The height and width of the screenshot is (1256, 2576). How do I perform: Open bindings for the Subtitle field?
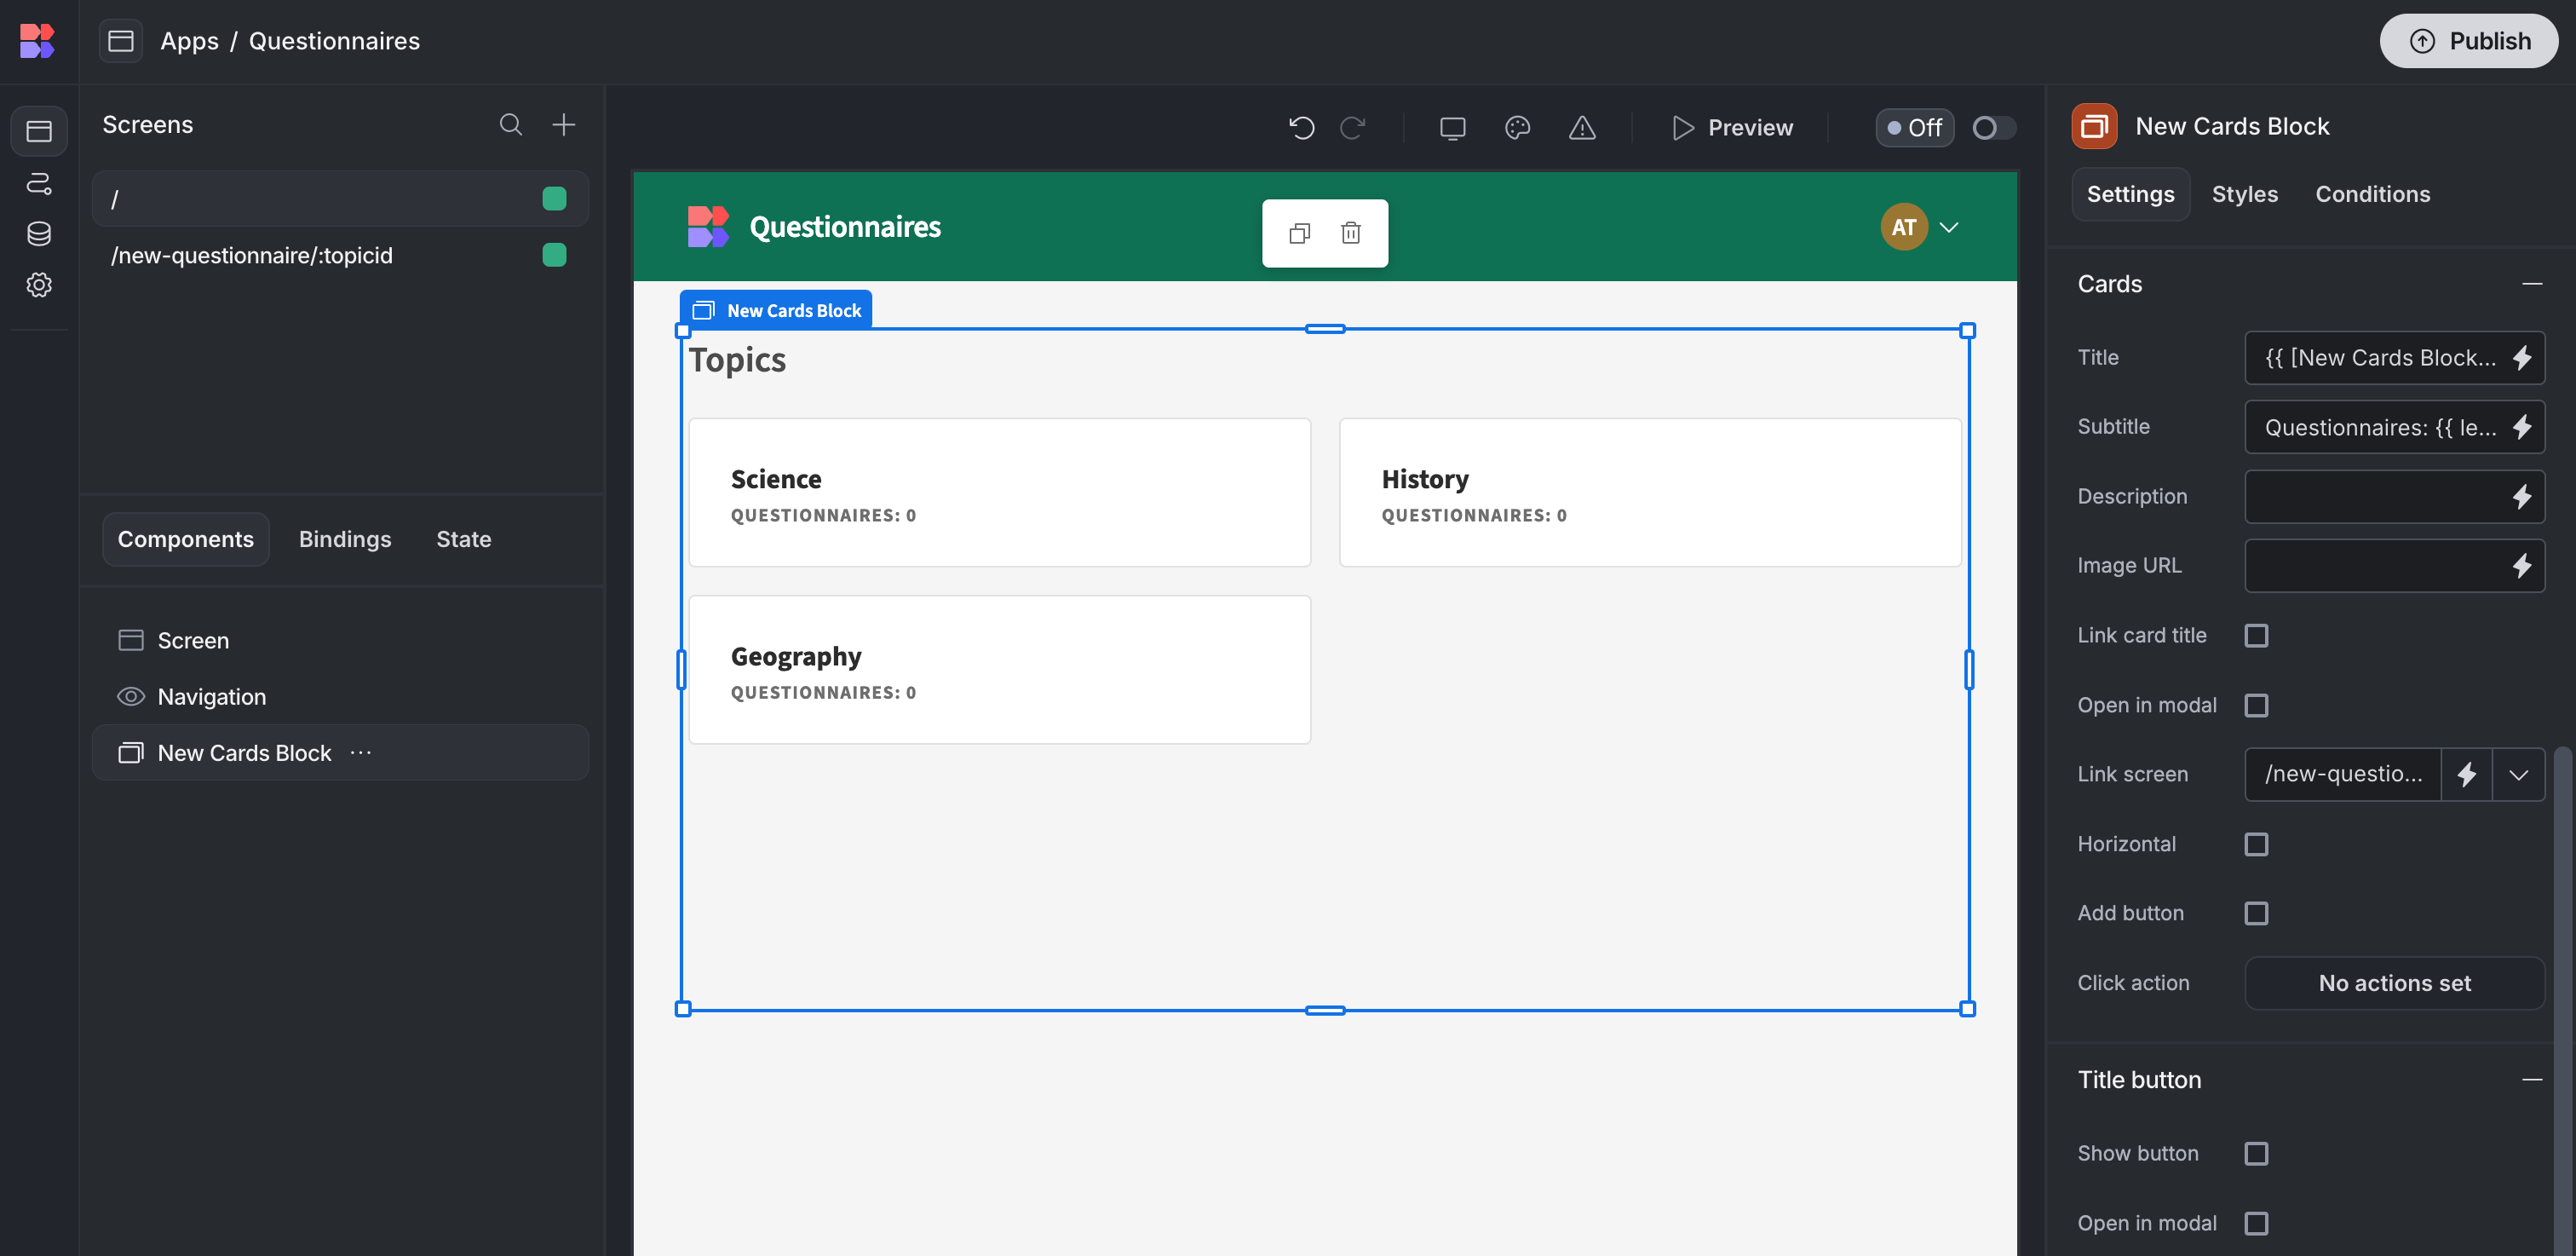(x=2521, y=427)
